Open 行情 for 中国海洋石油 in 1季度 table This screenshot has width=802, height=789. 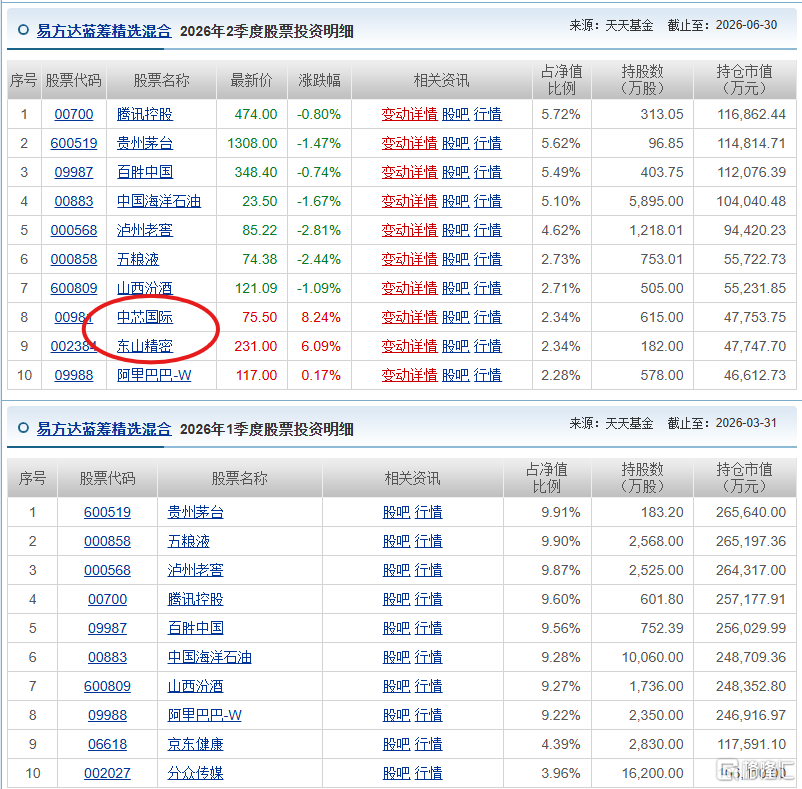point(429,658)
